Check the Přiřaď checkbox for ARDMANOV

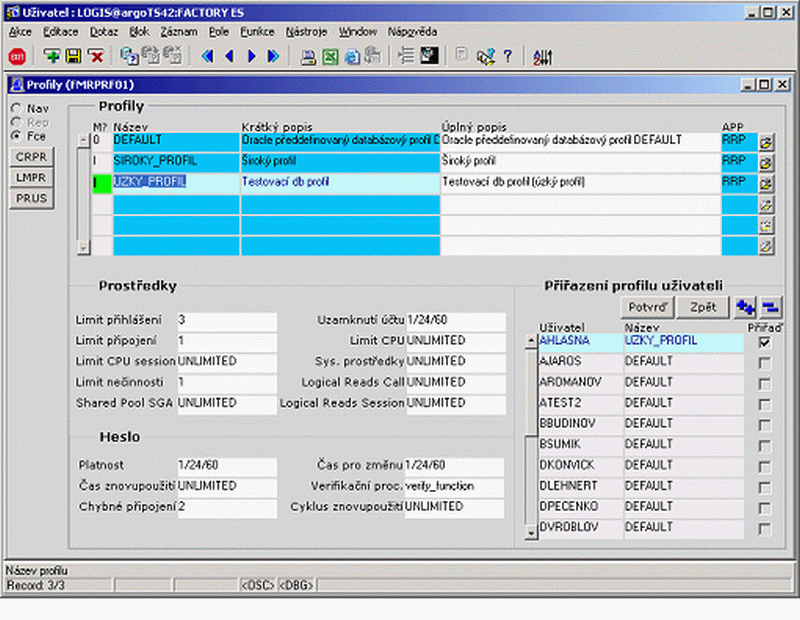[x=764, y=384]
